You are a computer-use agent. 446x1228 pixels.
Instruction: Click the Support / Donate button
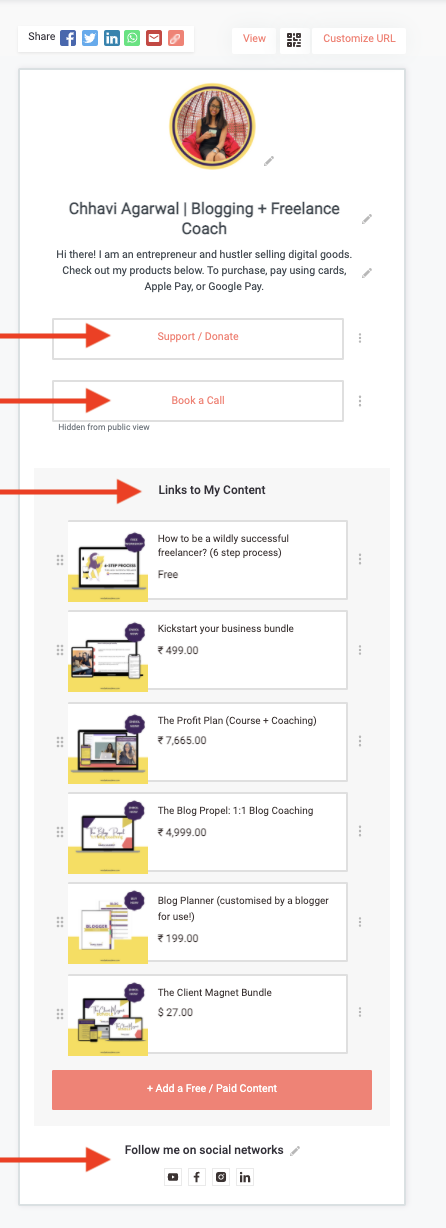point(198,338)
